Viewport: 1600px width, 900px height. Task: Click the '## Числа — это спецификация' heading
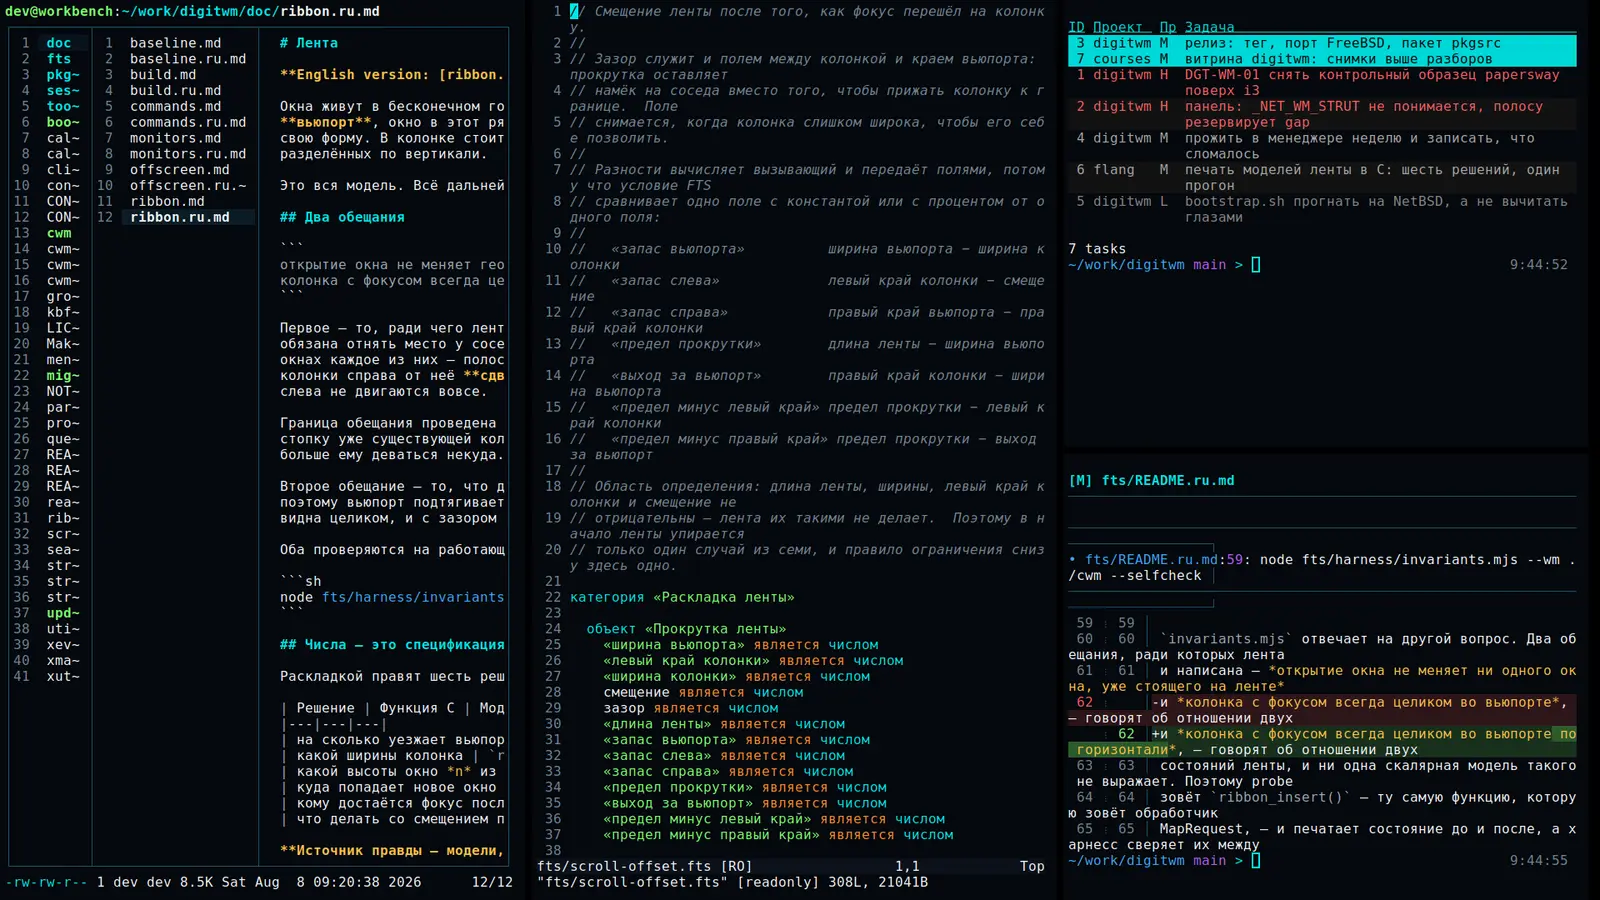[392, 645]
